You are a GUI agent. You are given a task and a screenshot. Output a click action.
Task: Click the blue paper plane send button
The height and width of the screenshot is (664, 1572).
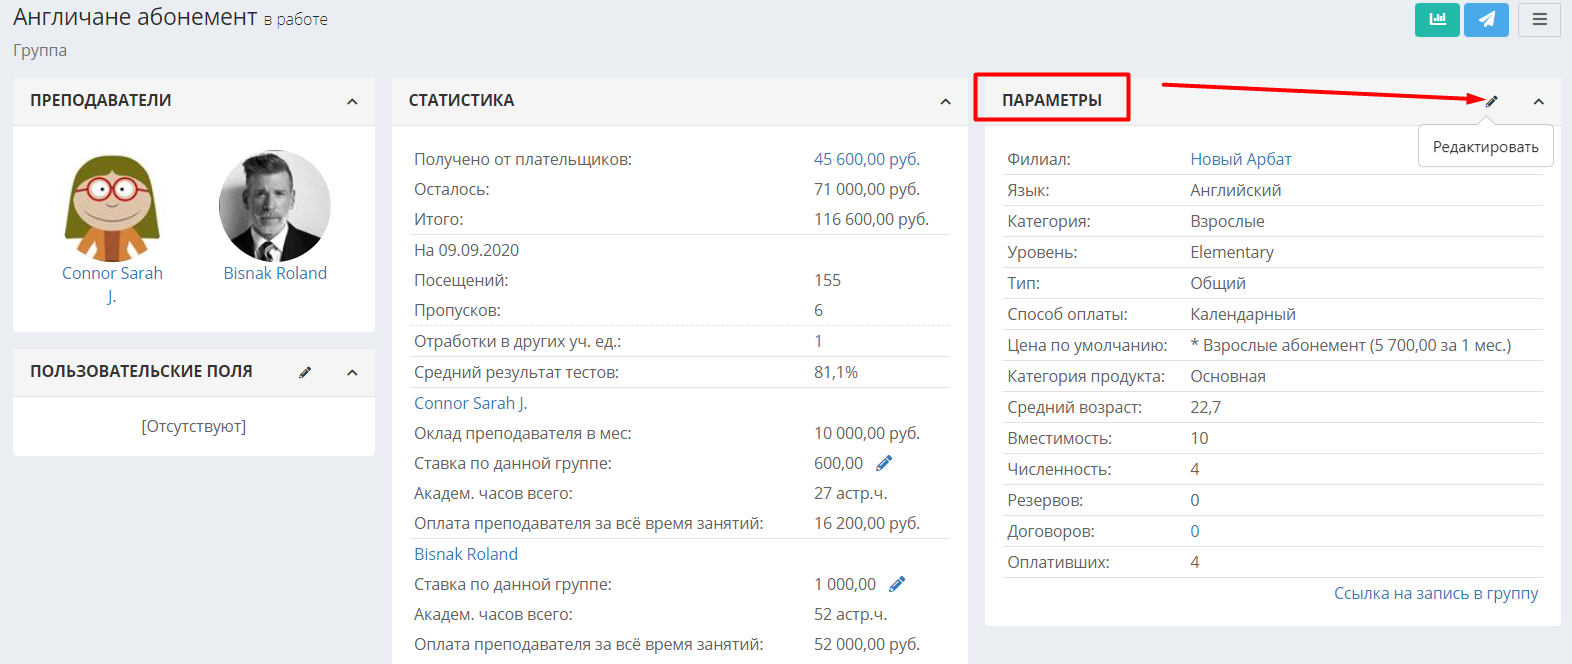coord(1486,19)
